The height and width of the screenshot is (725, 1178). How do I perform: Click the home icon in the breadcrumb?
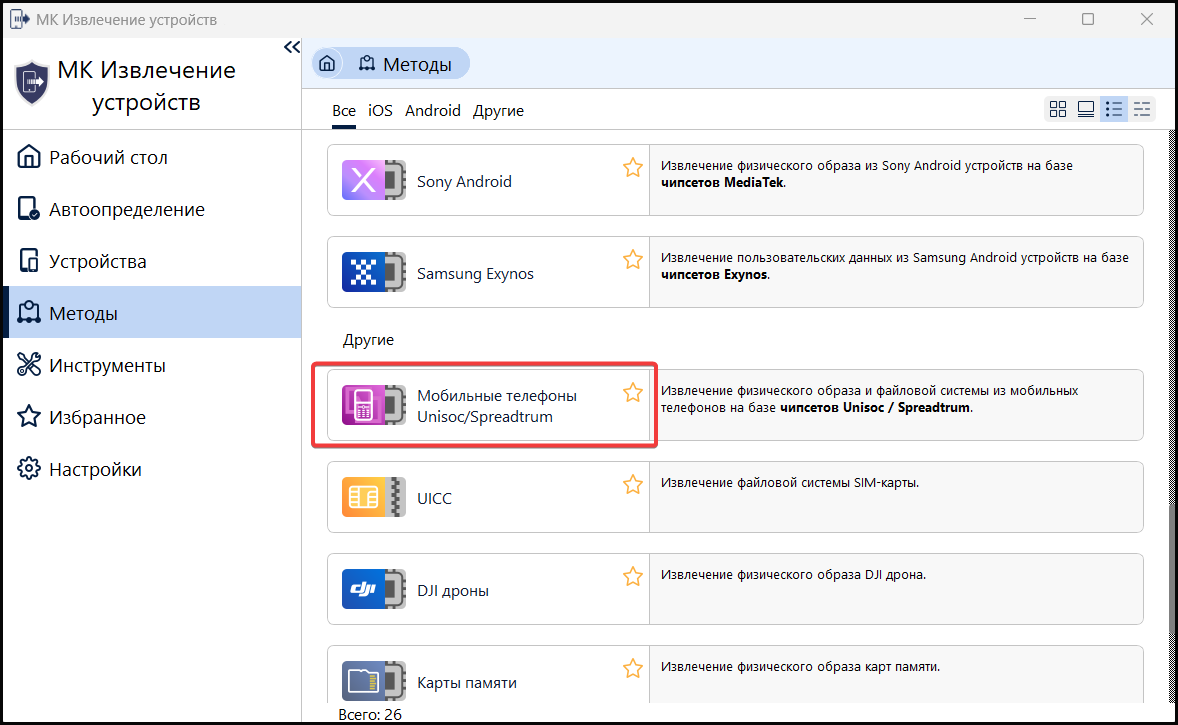327,64
